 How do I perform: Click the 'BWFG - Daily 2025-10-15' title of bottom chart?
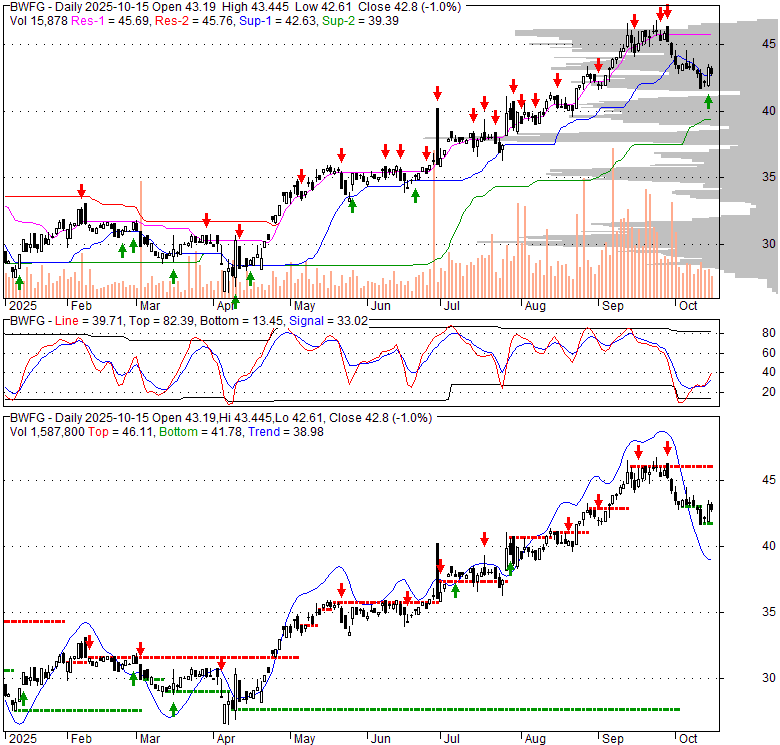[79, 418]
